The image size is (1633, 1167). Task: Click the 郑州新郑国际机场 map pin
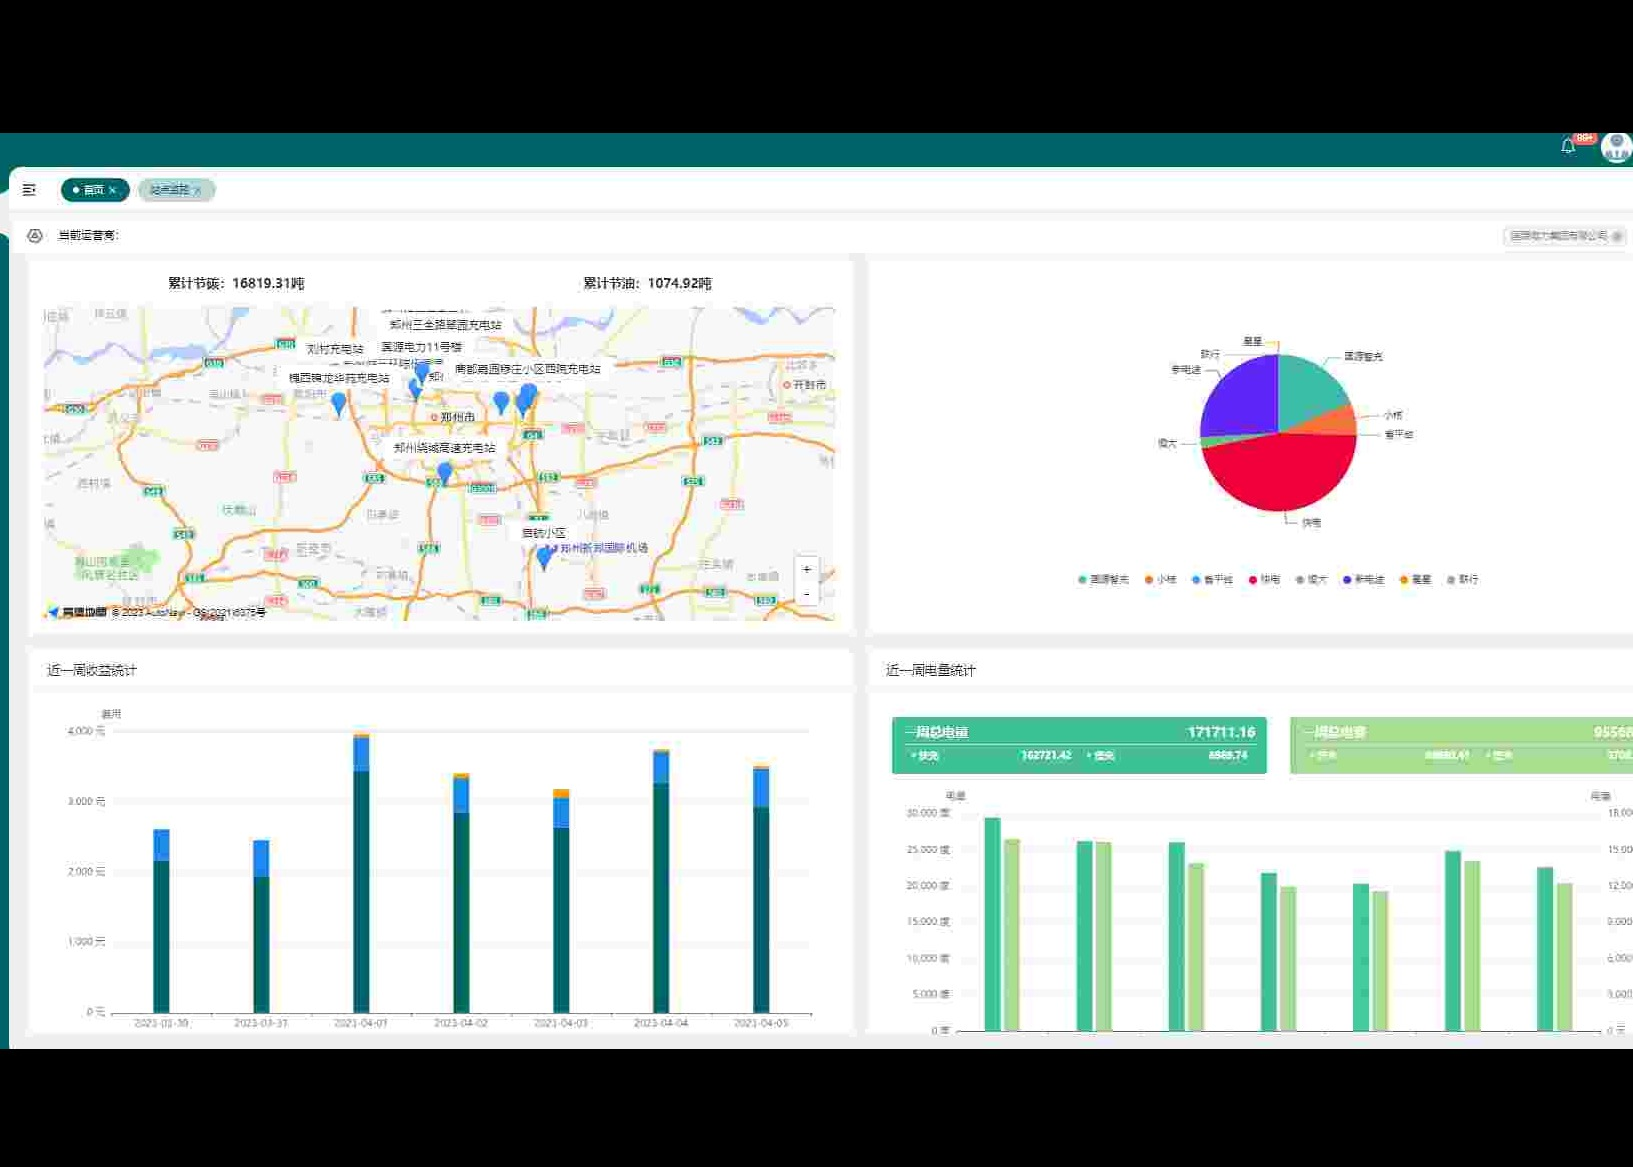point(544,557)
